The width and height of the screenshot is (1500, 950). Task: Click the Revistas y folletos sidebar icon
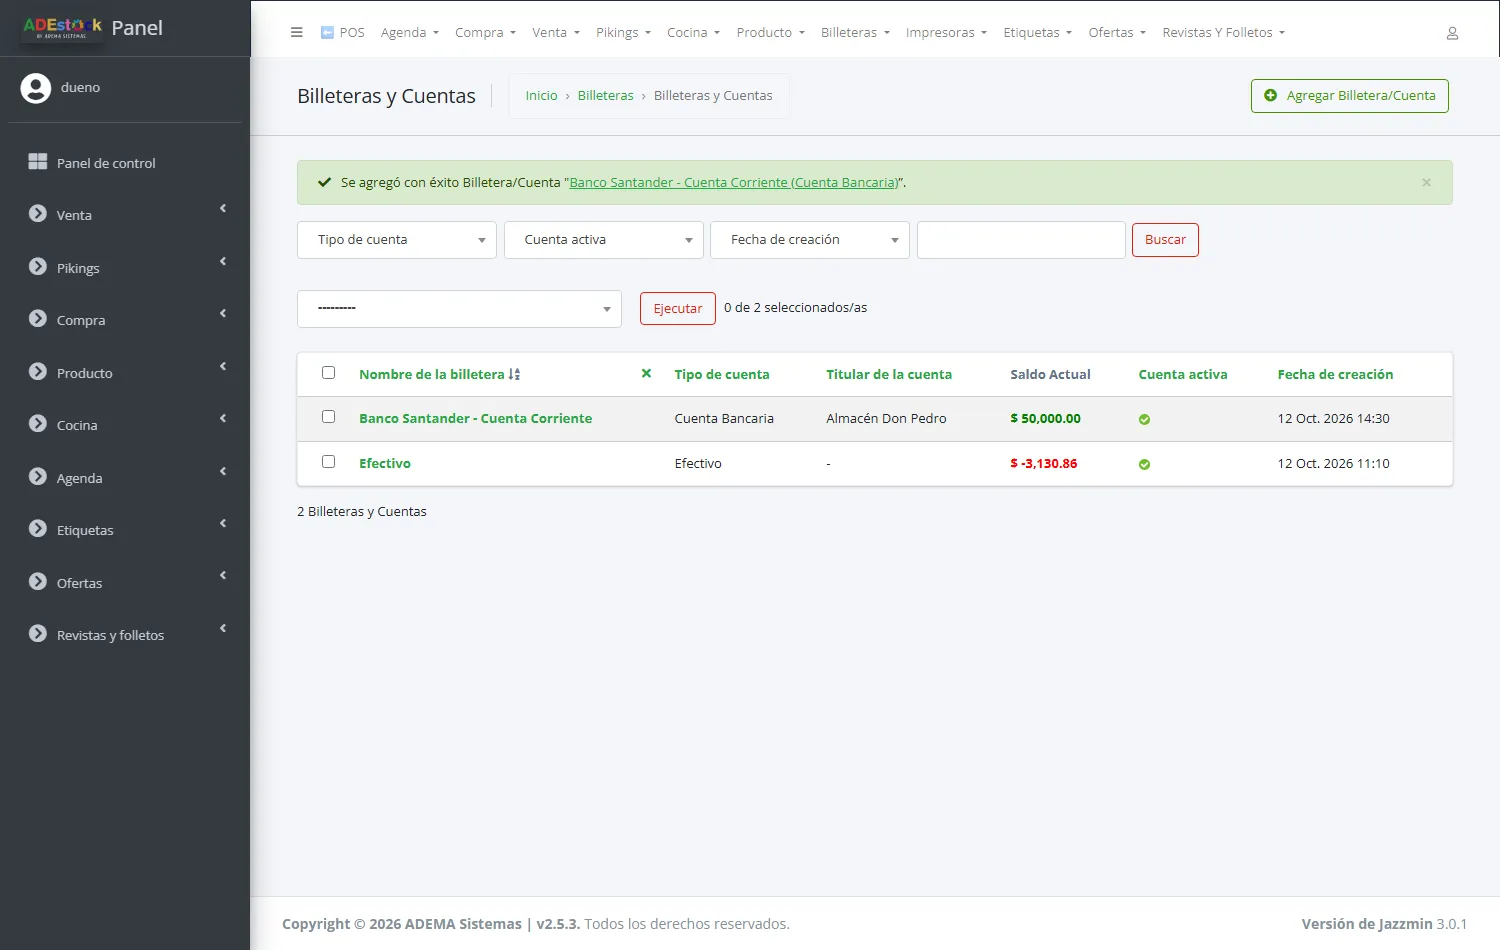click(x=38, y=634)
